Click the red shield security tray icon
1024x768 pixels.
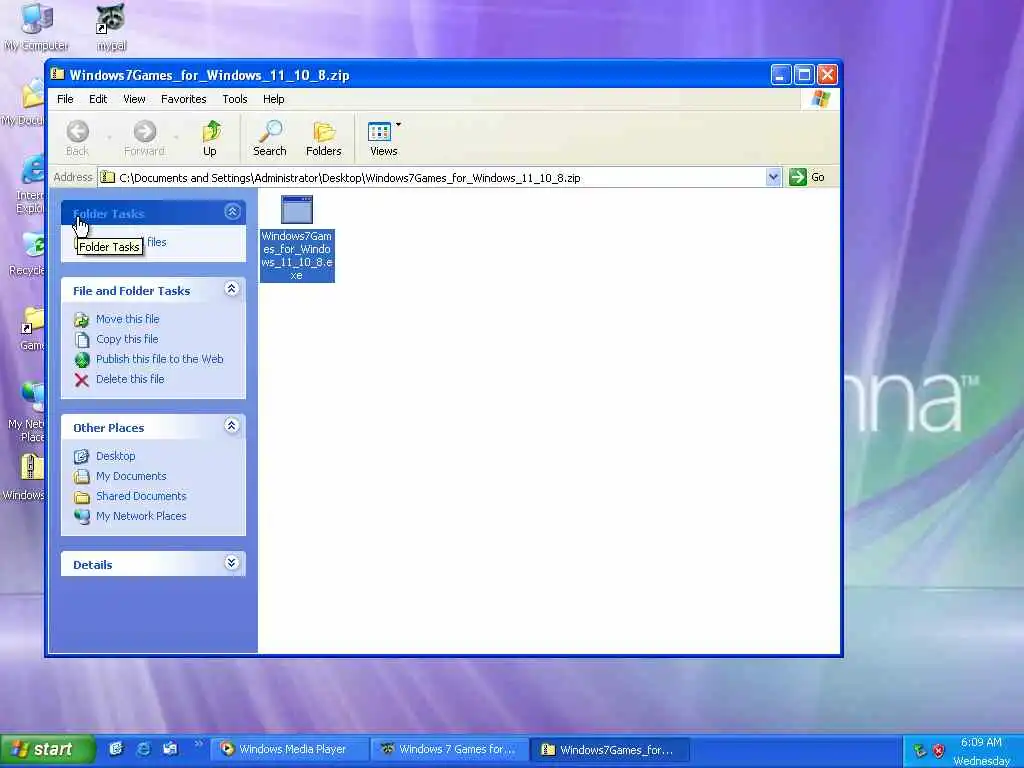(938, 750)
